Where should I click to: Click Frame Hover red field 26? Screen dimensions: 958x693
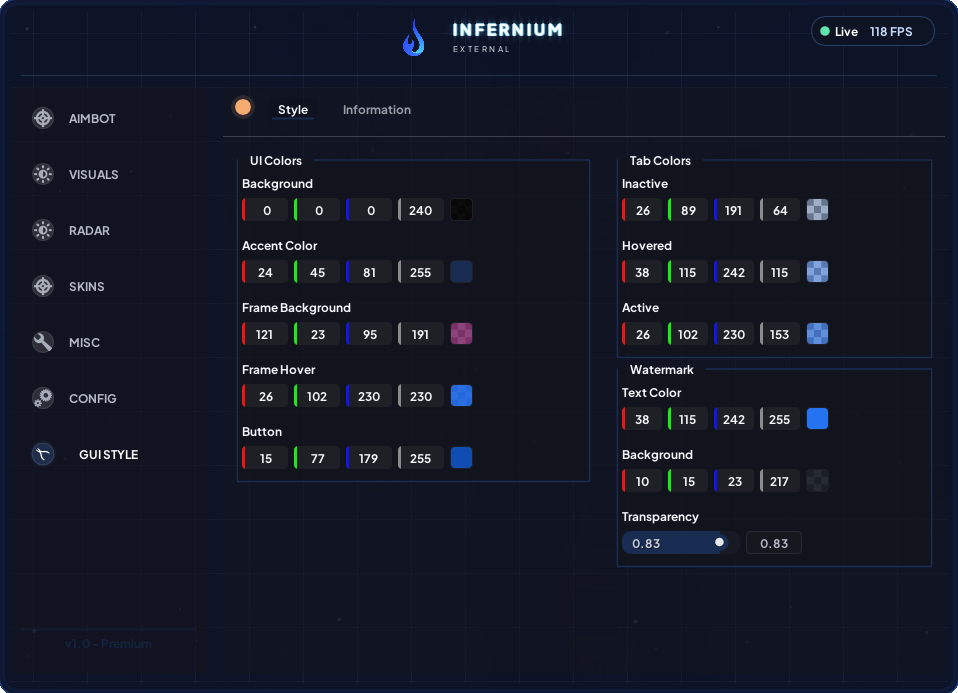(265, 397)
